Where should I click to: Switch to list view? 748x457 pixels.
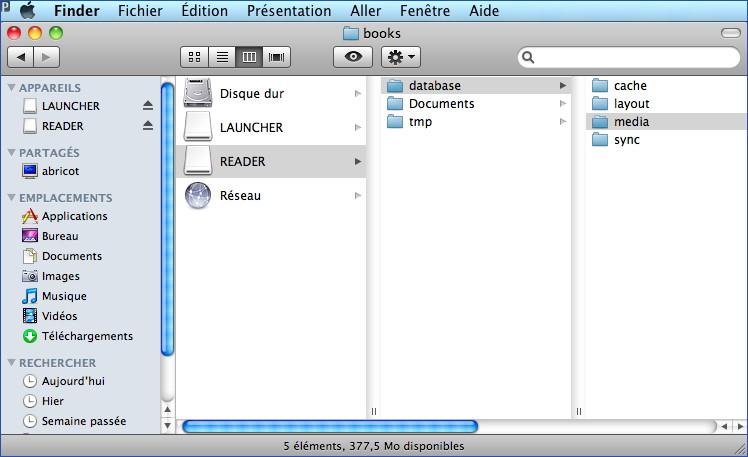(222, 57)
